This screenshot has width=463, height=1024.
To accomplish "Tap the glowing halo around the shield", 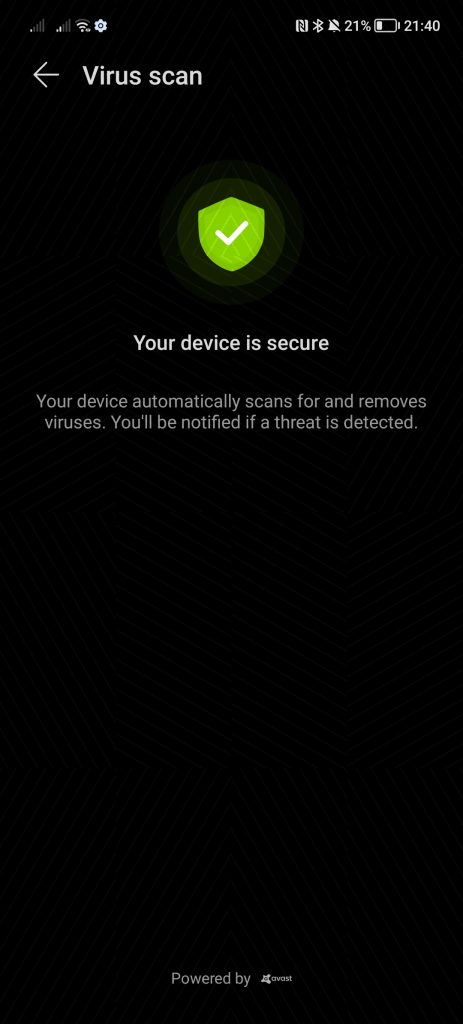I will [231, 234].
